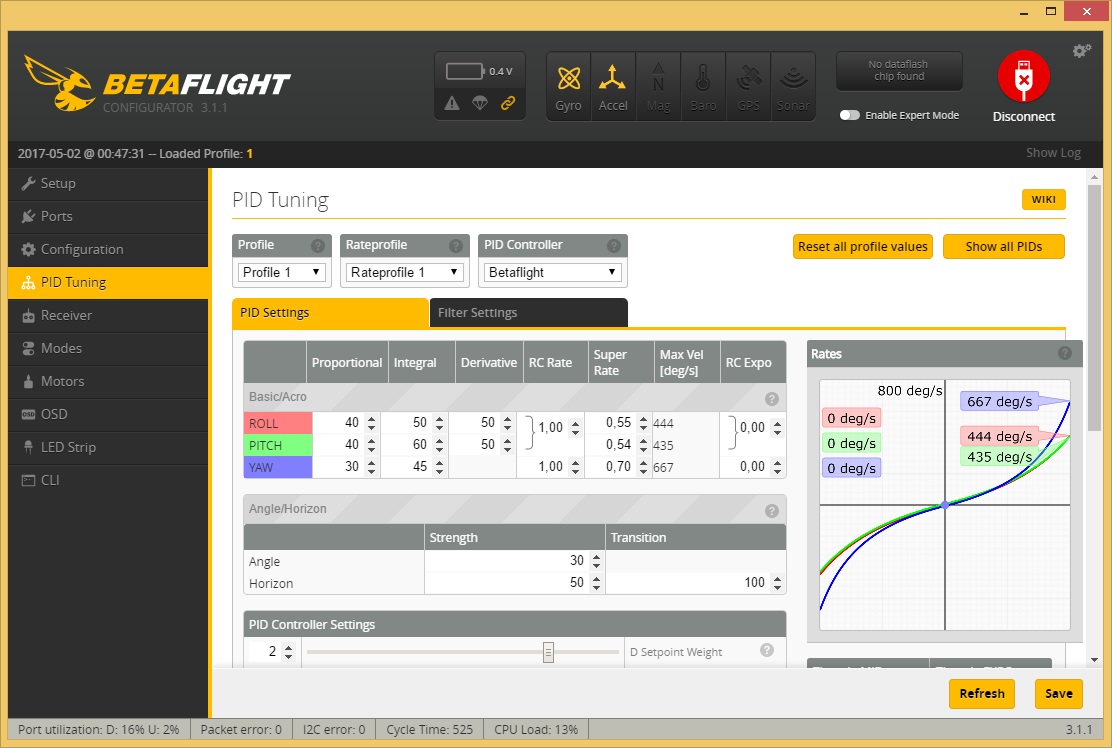Open the Setup section
Viewport: 1112px width, 748px height.
[109, 184]
